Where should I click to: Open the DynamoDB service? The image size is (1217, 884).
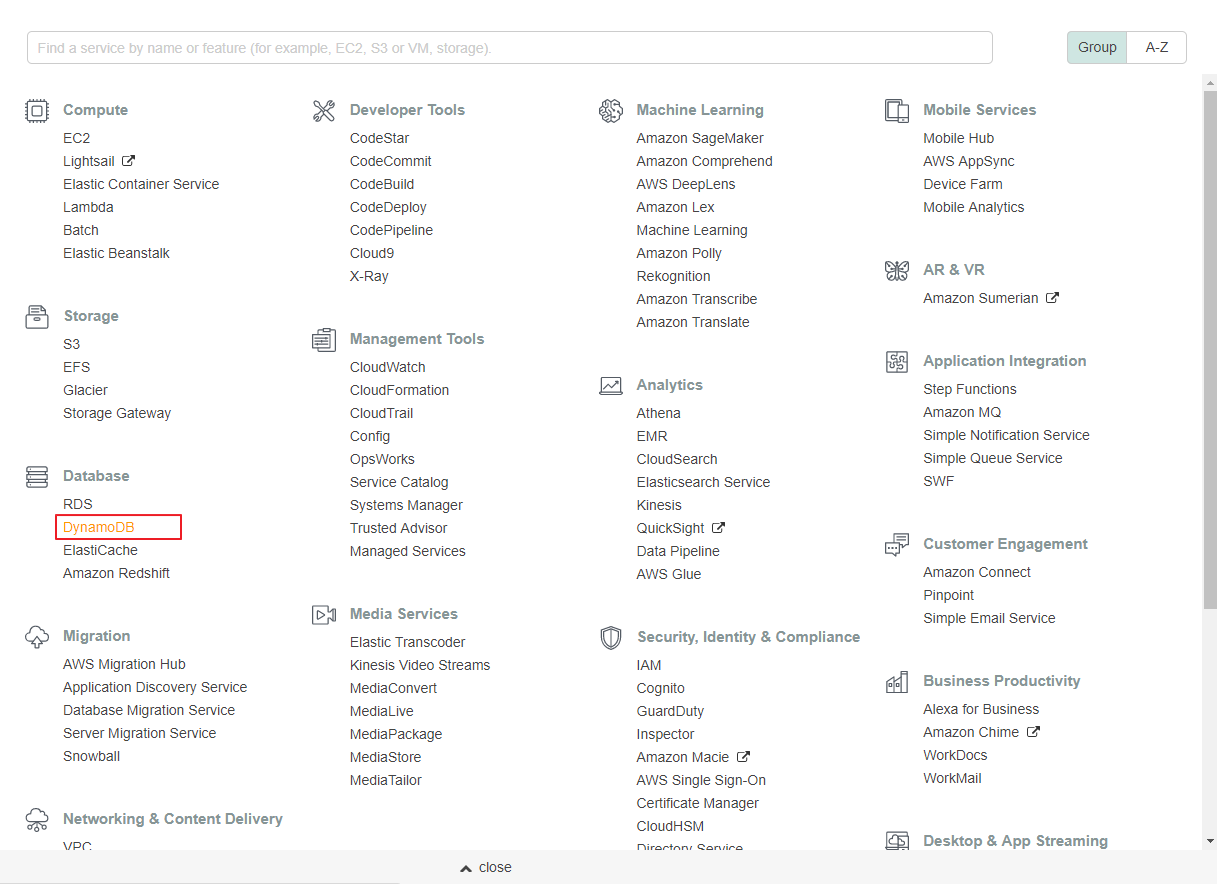(x=99, y=527)
